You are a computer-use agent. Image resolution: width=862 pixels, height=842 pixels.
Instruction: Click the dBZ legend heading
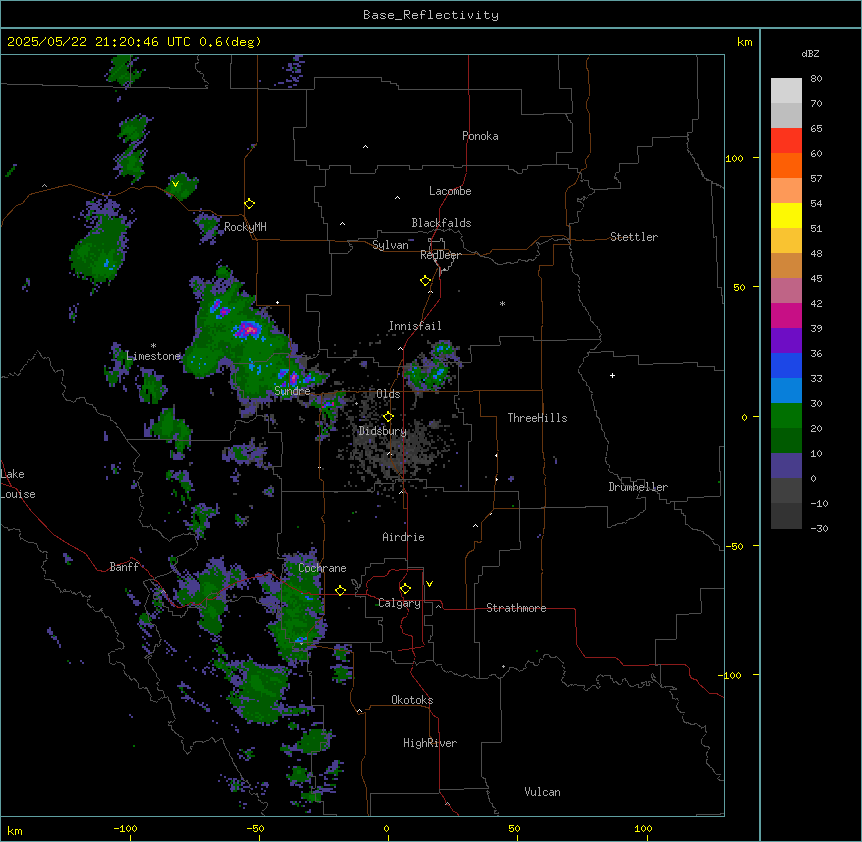point(810,53)
